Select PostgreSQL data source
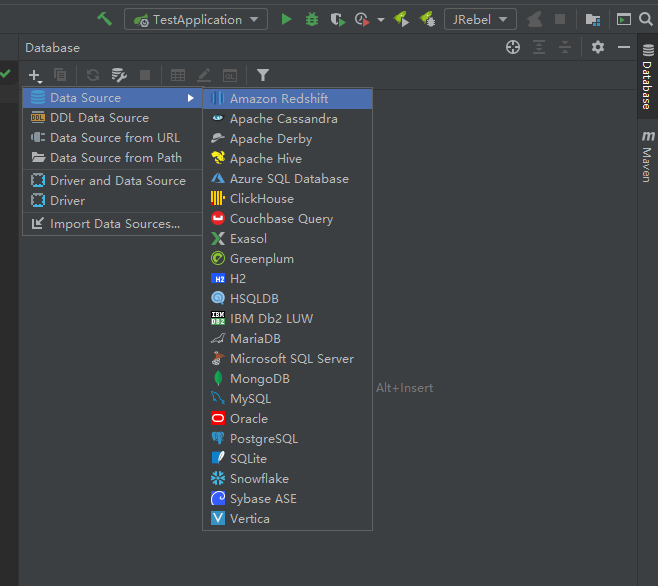The image size is (658, 586). [x=287, y=439]
